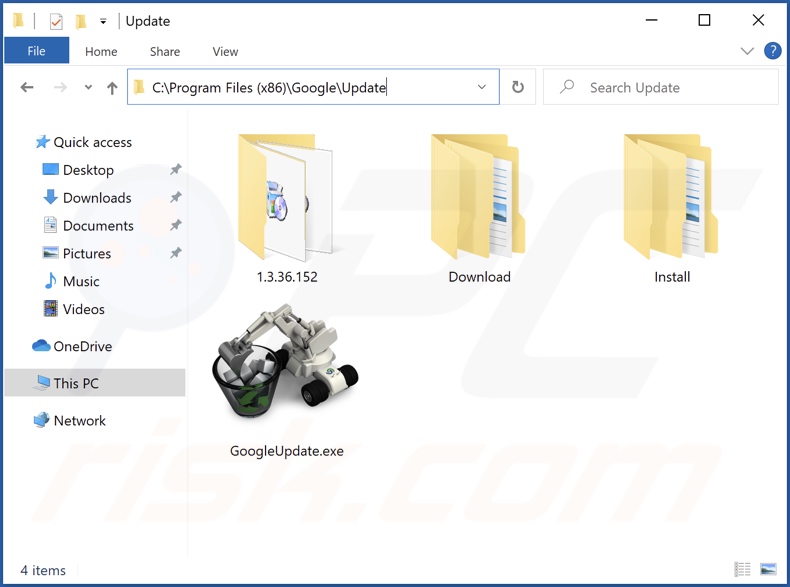The image size is (790, 587).
Task: Click the Download folder name label
Action: tap(479, 277)
